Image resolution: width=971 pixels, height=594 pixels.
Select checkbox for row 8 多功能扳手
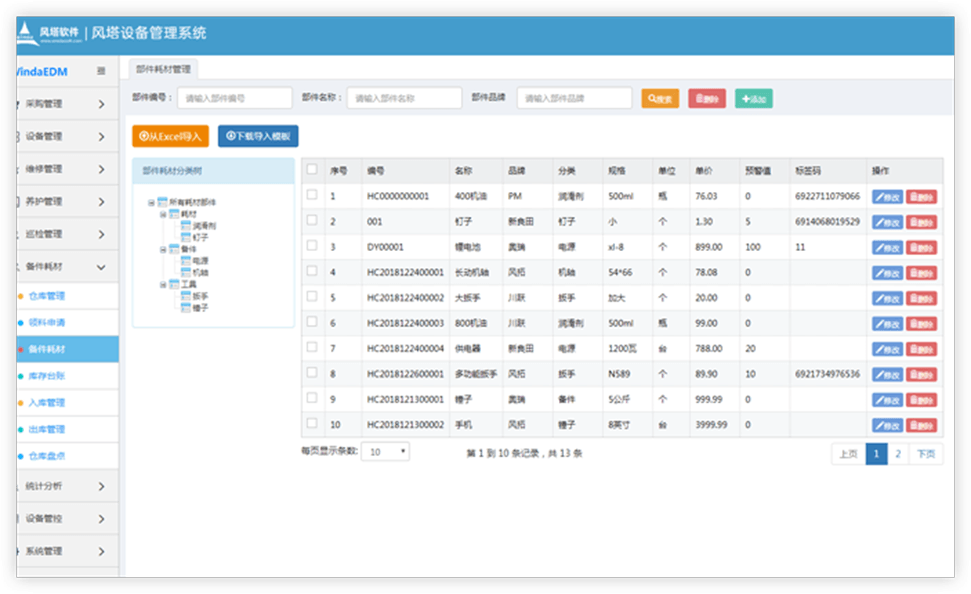coord(312,373)
